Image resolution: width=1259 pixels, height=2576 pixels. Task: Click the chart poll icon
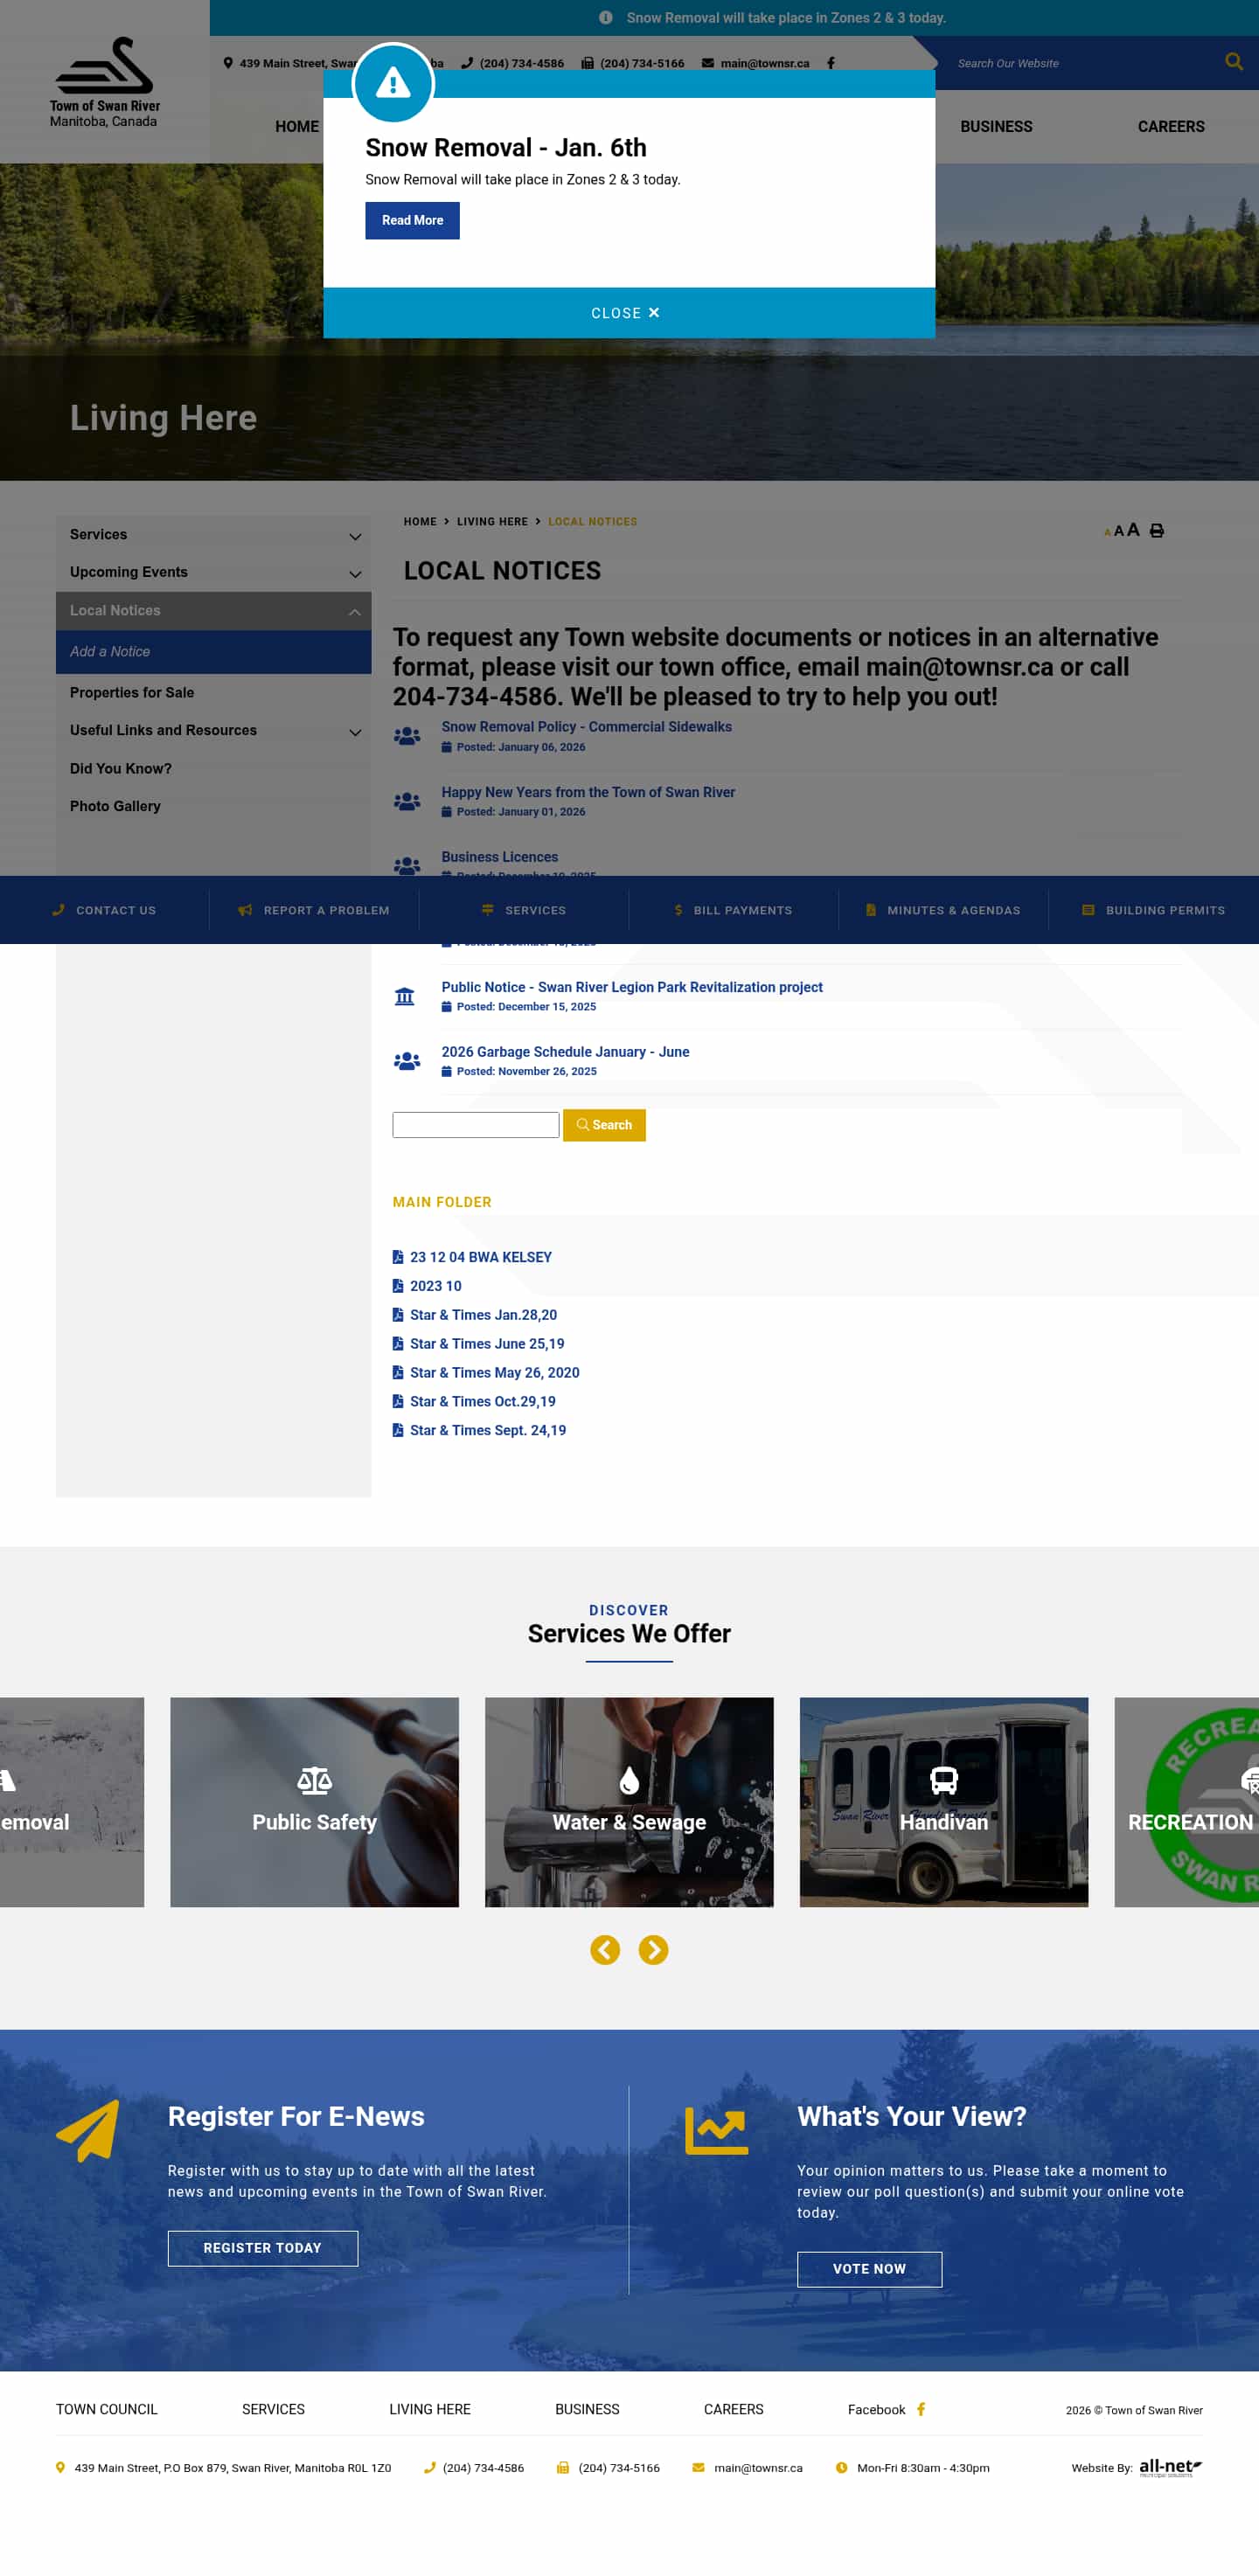pyautogui.click(x=716, y=2130)
